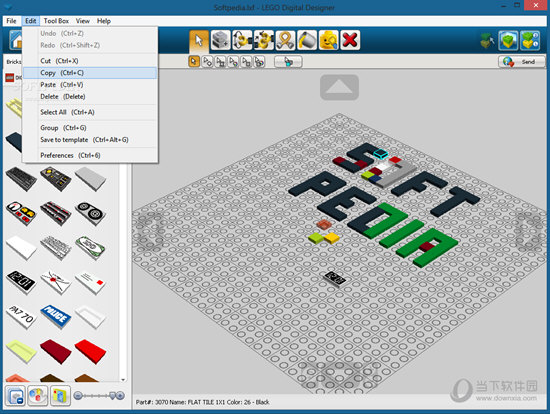Open the View menu

point(83,21)
